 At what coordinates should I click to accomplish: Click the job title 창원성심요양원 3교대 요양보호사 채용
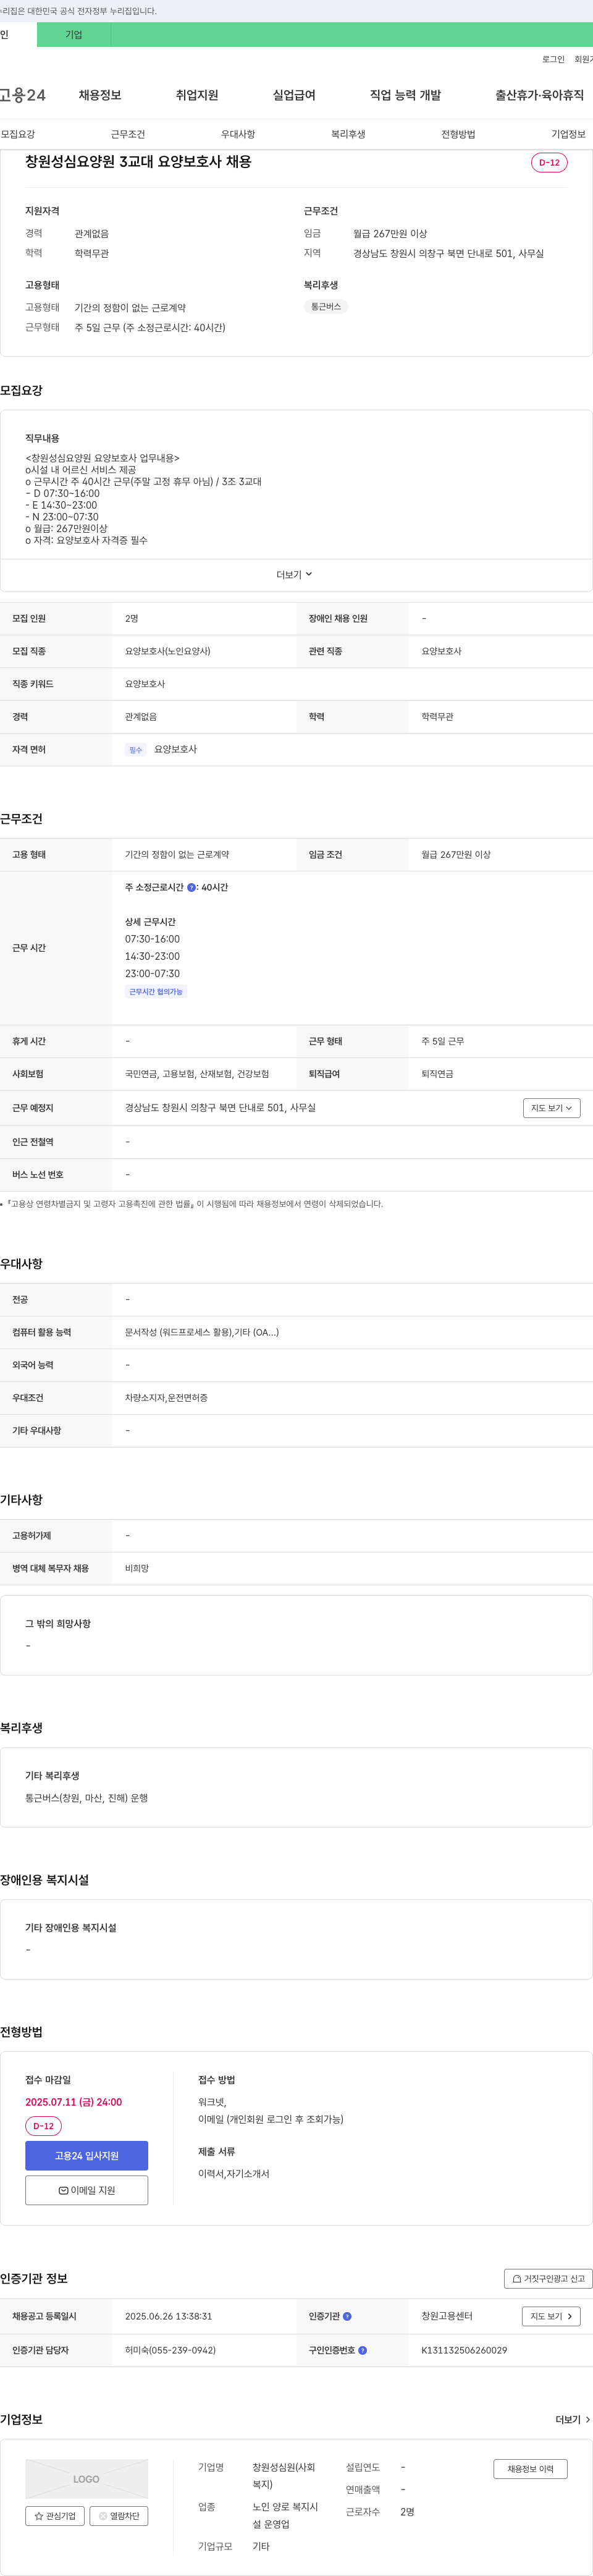[138, 162]
